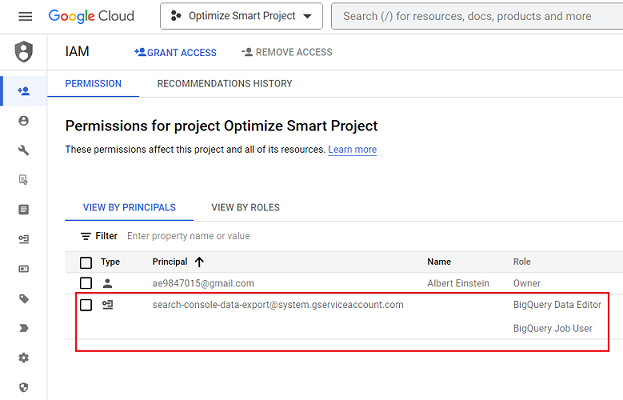Select the IAM add-person sidebar icon
Image resolution: width=623 pixels, height=400 pixels.
23,91
